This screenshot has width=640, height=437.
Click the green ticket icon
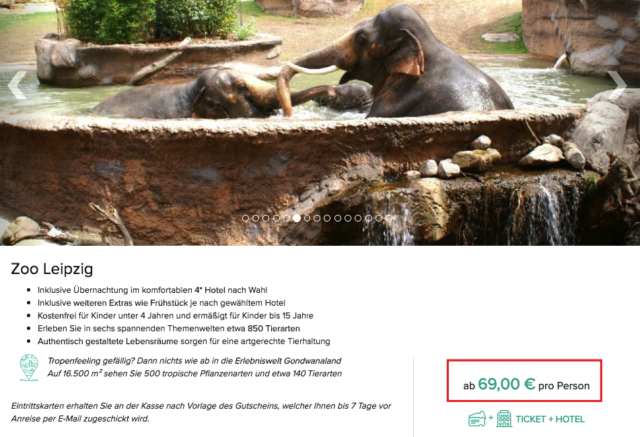coord(477,419)
